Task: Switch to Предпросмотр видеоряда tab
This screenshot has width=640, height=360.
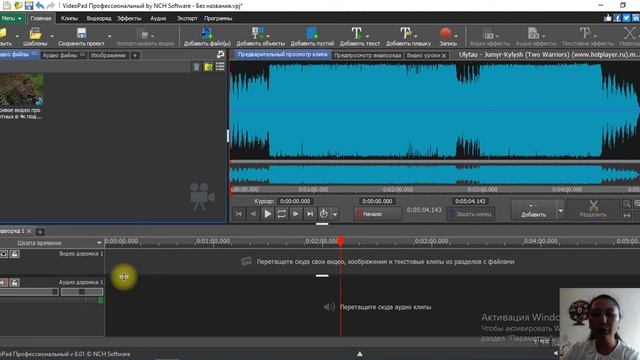Action: [x=367, y=55]
